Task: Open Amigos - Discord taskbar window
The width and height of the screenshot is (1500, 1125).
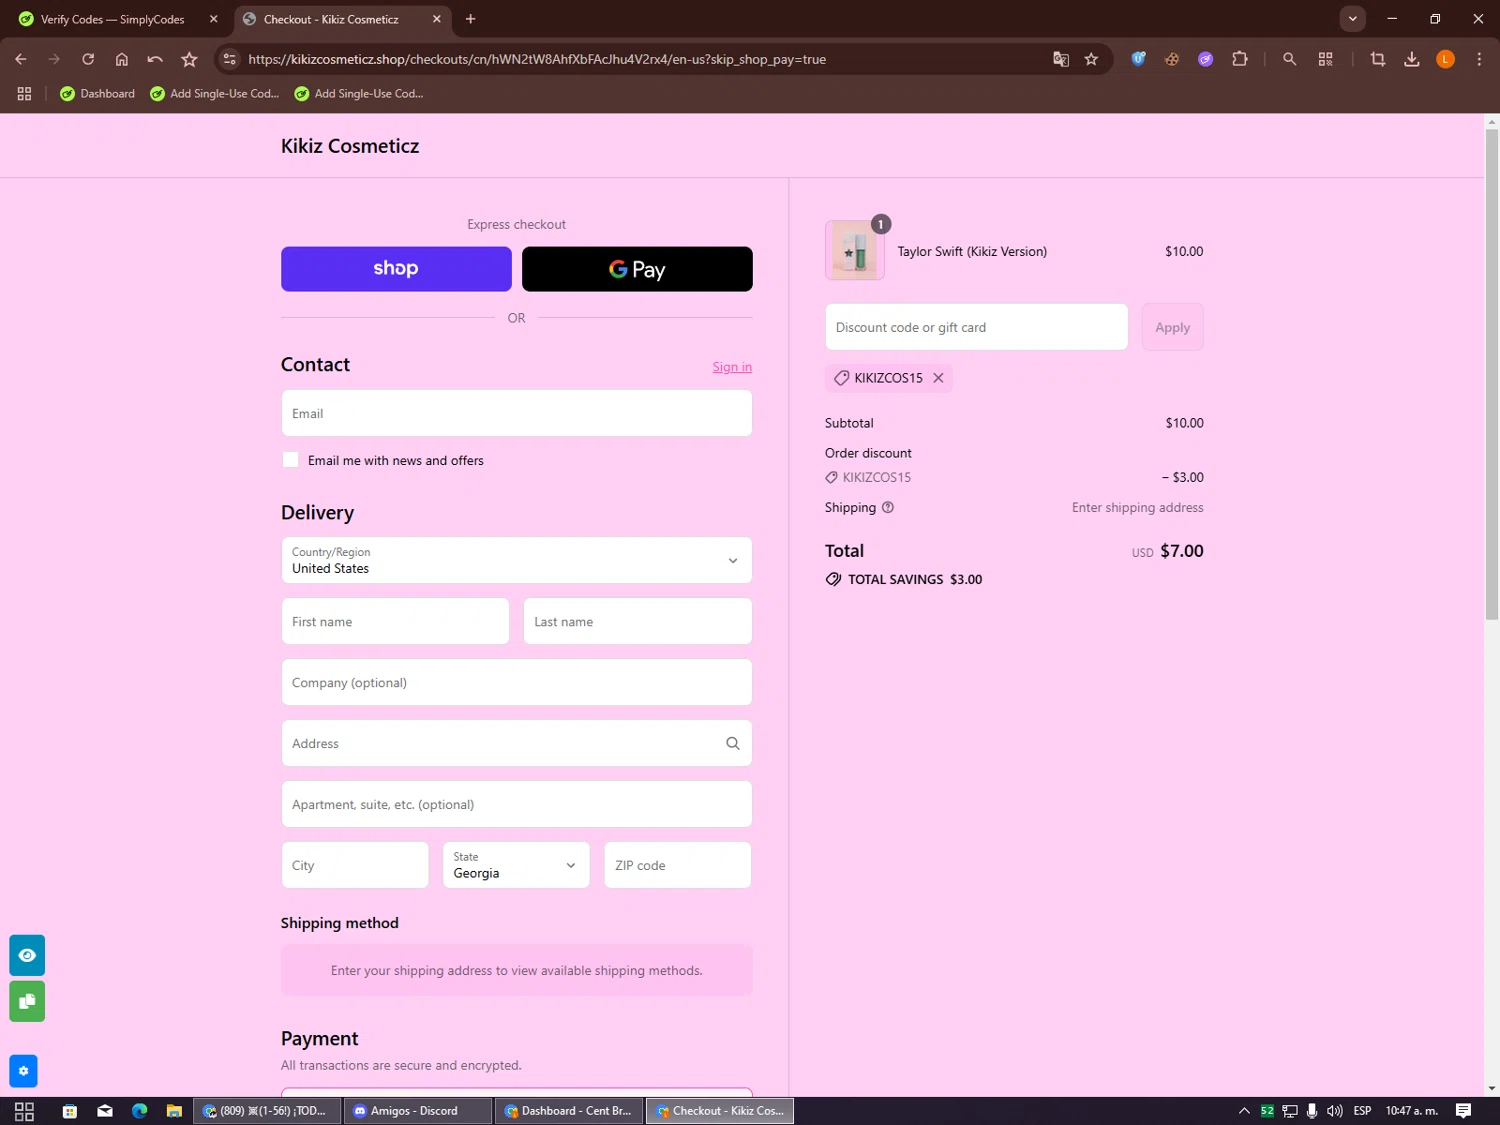Action: (x=418, y=1111)
